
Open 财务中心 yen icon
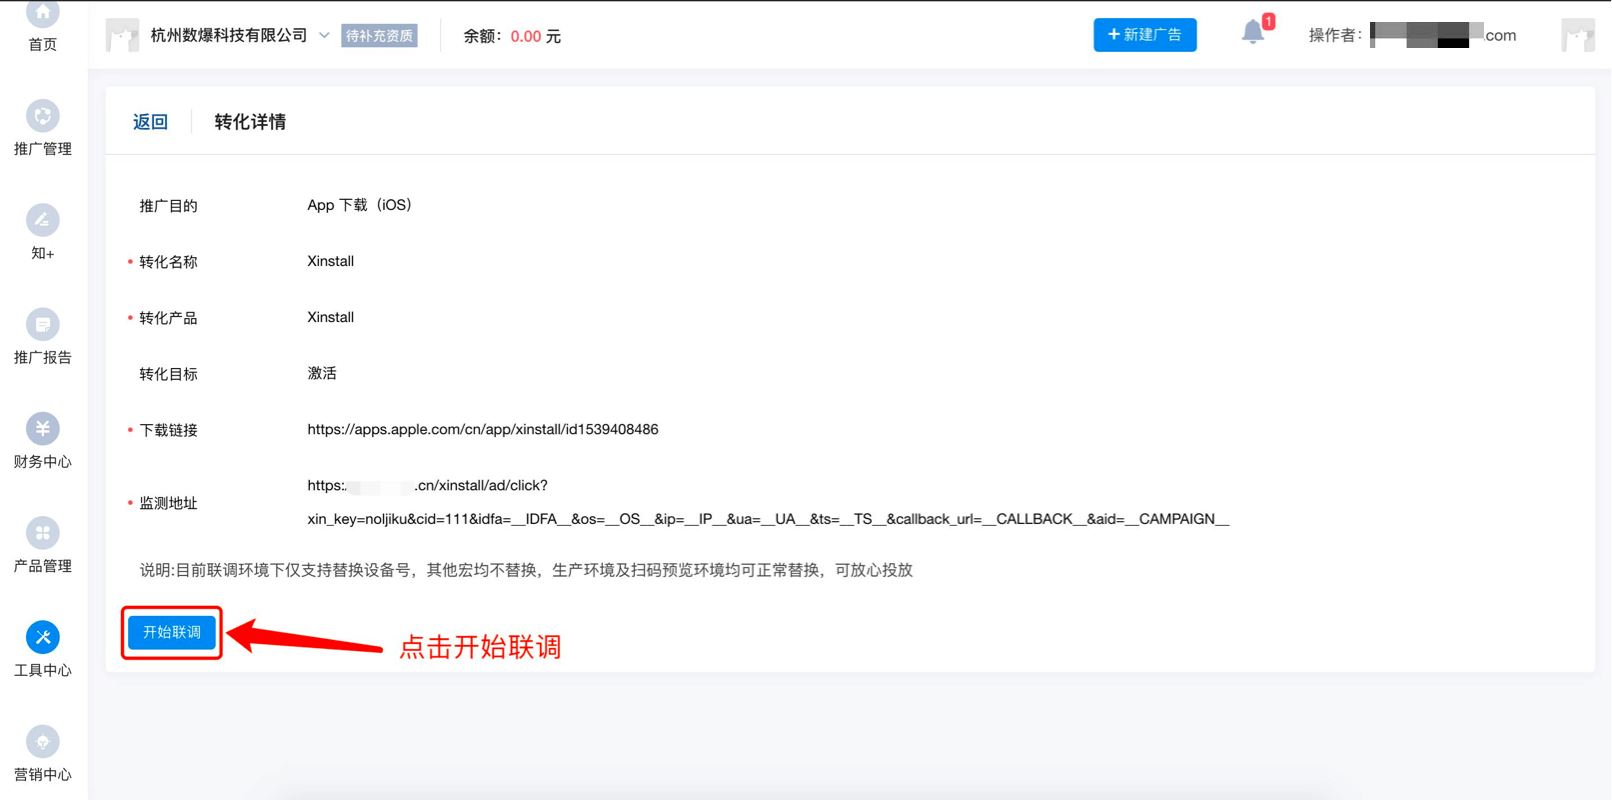[42, 429]
